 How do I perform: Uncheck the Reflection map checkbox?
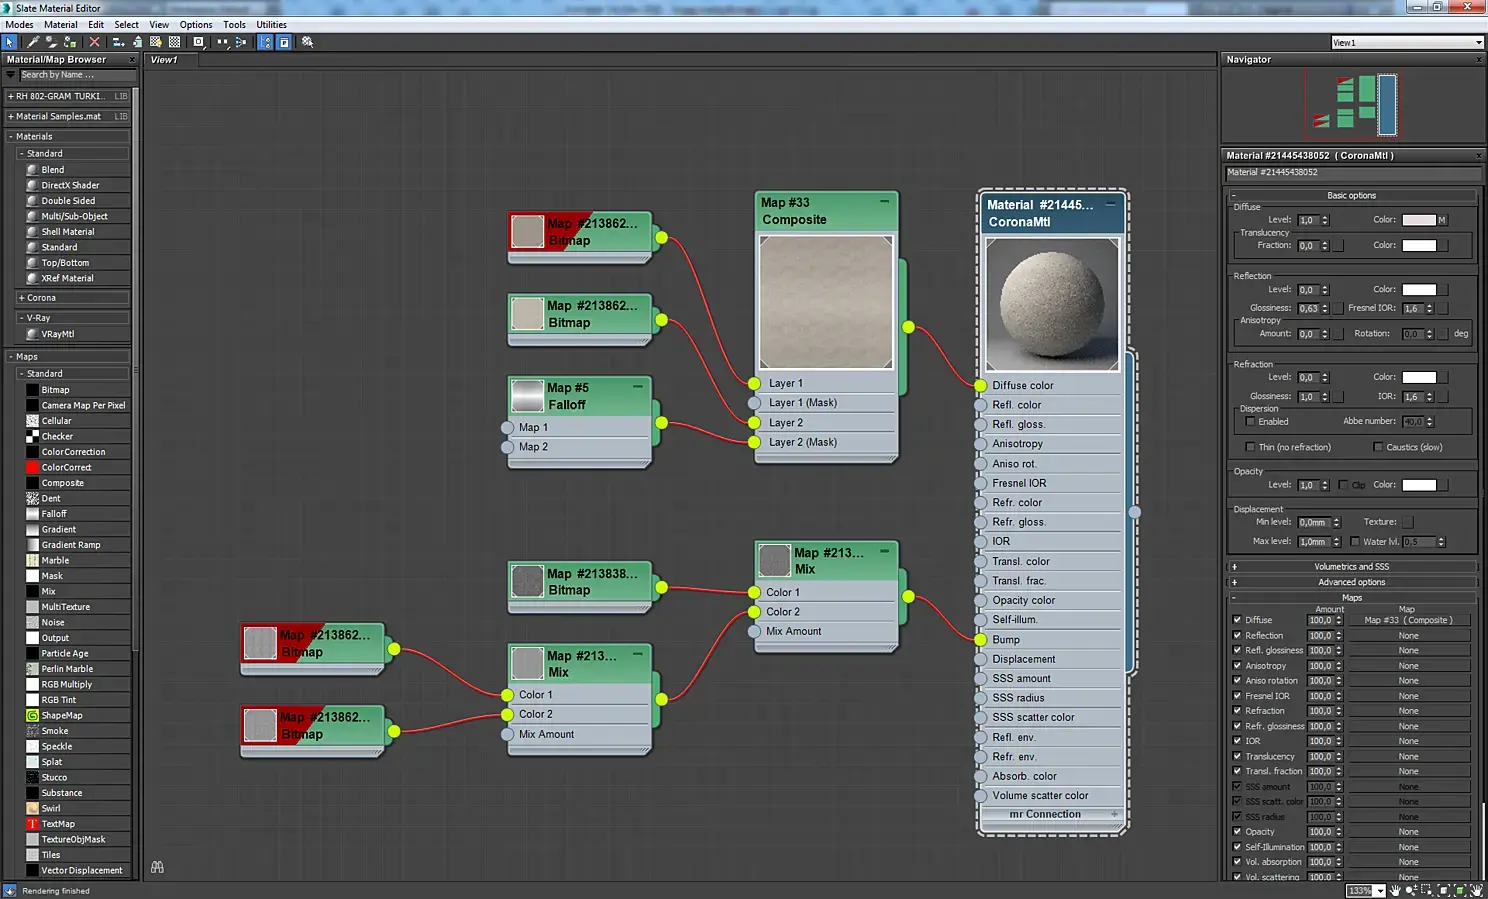[1237, 635]
